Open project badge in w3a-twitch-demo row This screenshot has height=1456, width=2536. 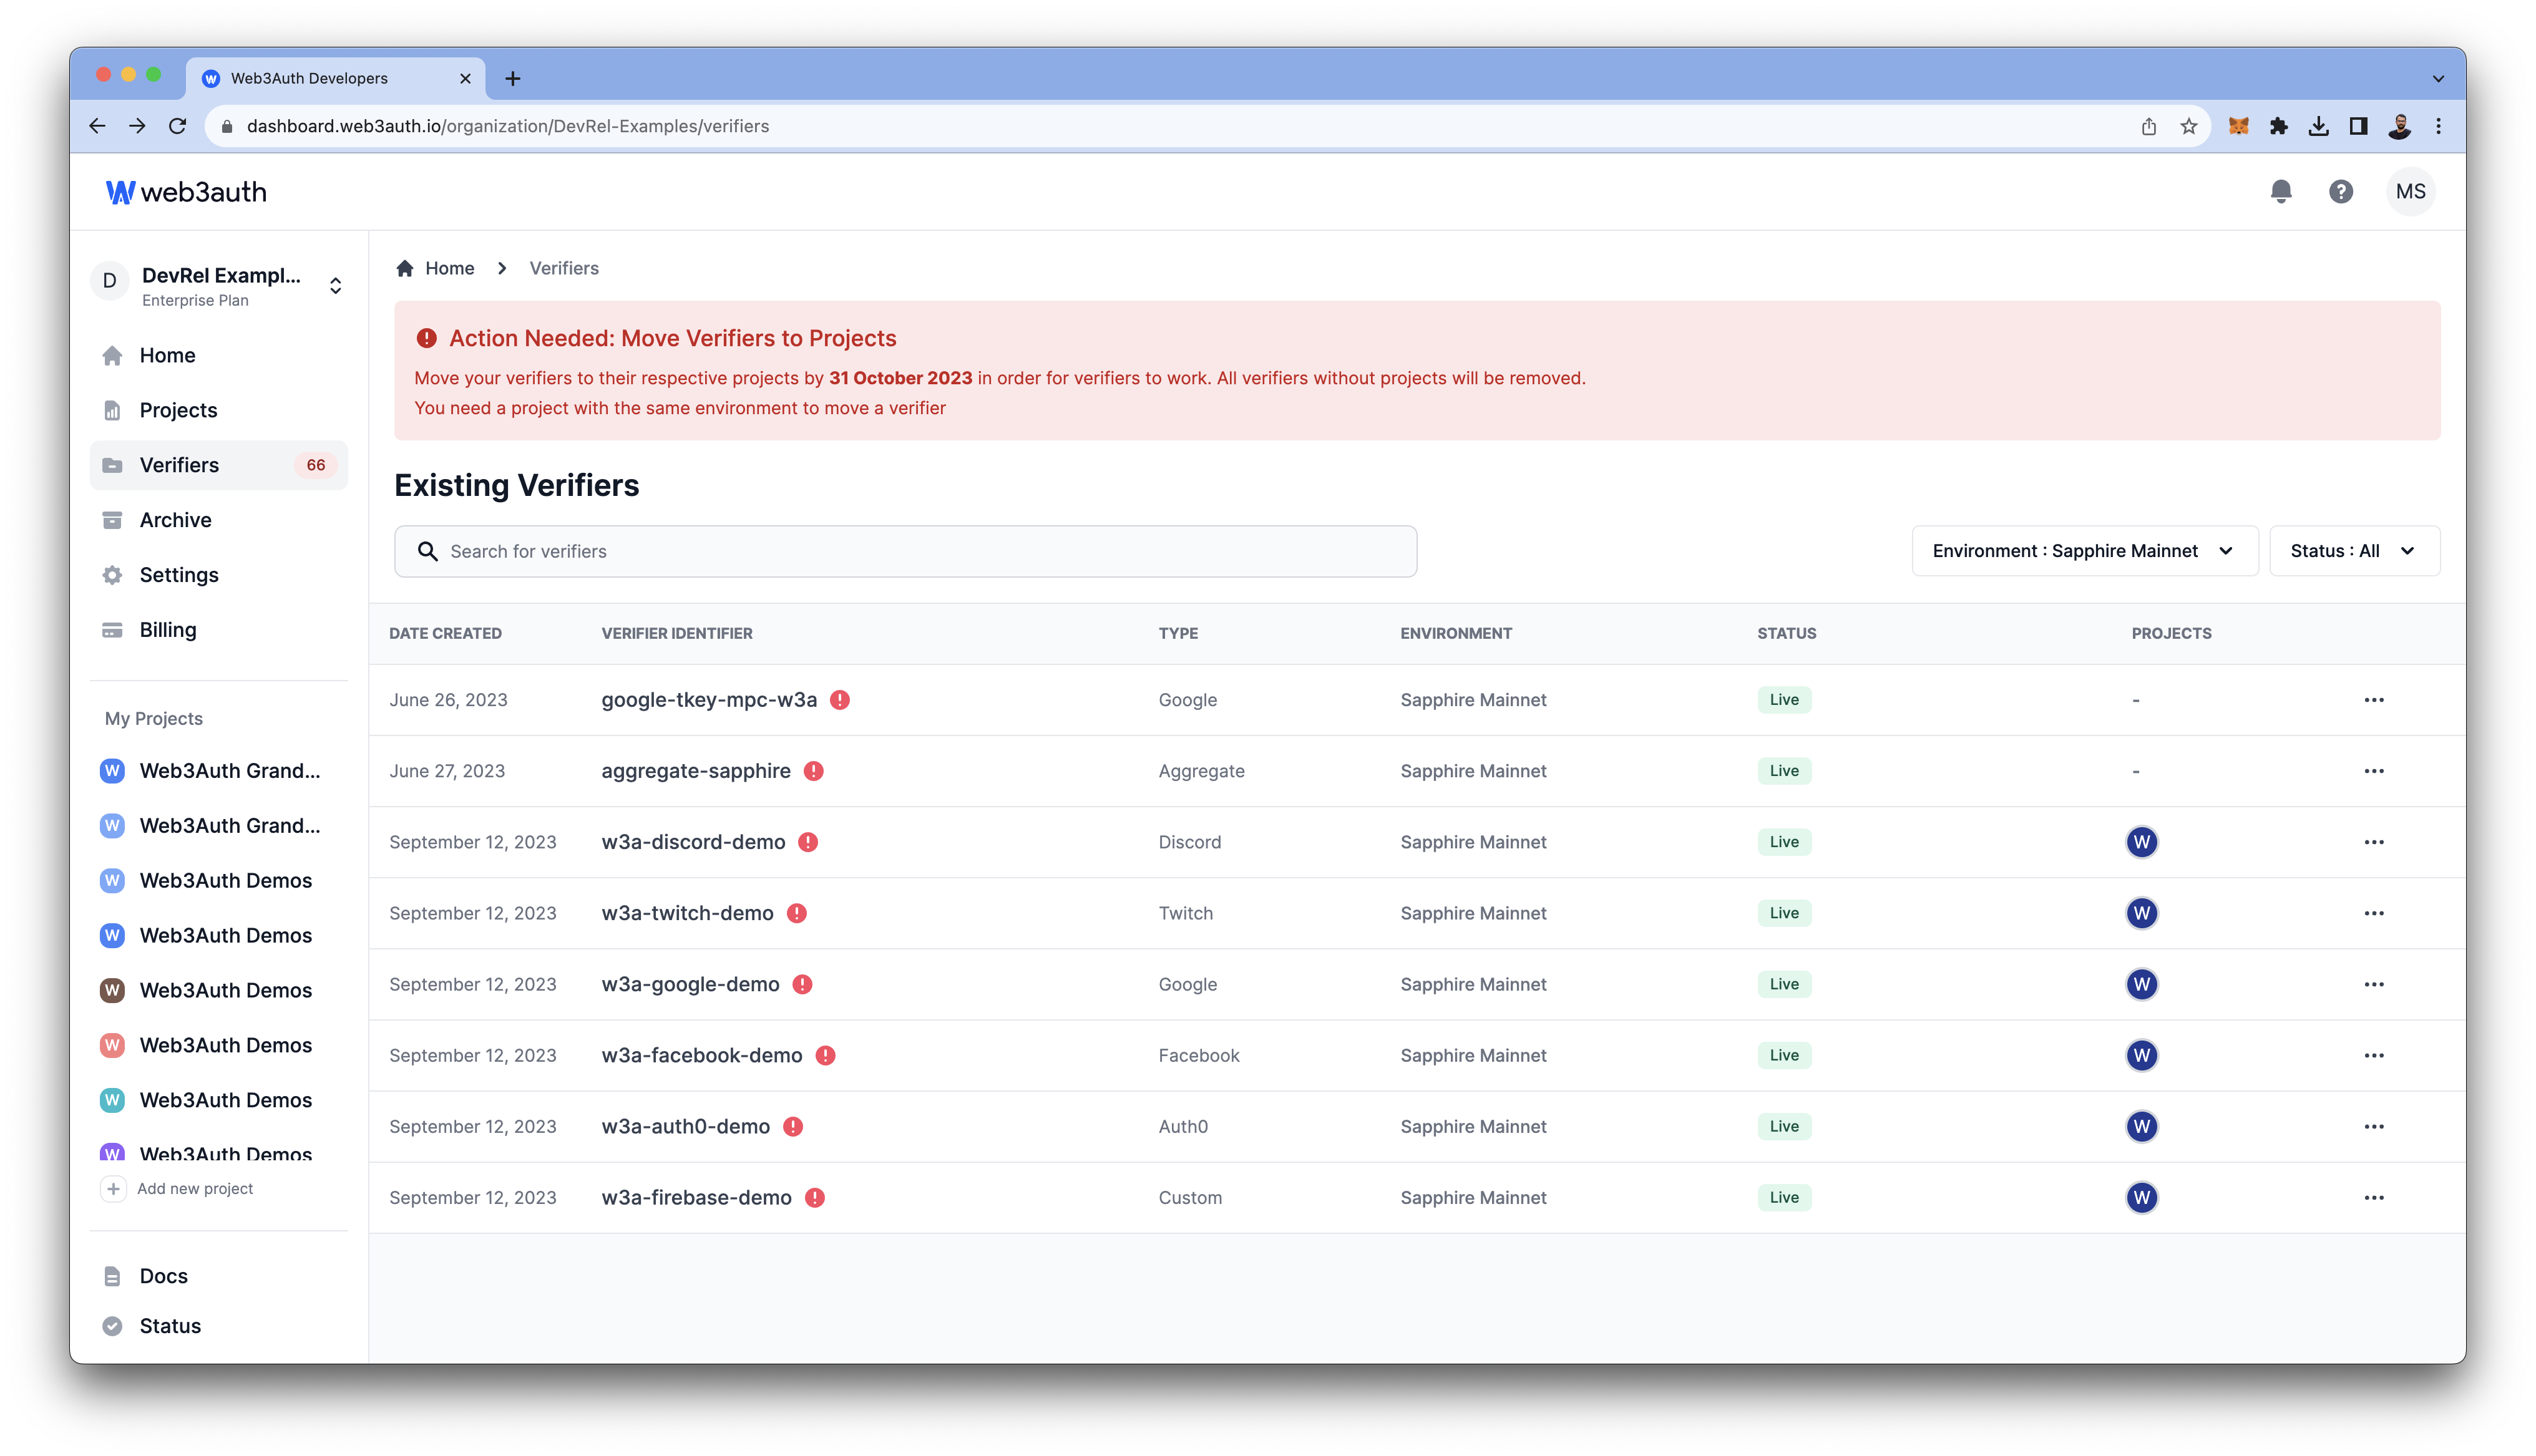pyautogui.click(x=2141, y=913)
